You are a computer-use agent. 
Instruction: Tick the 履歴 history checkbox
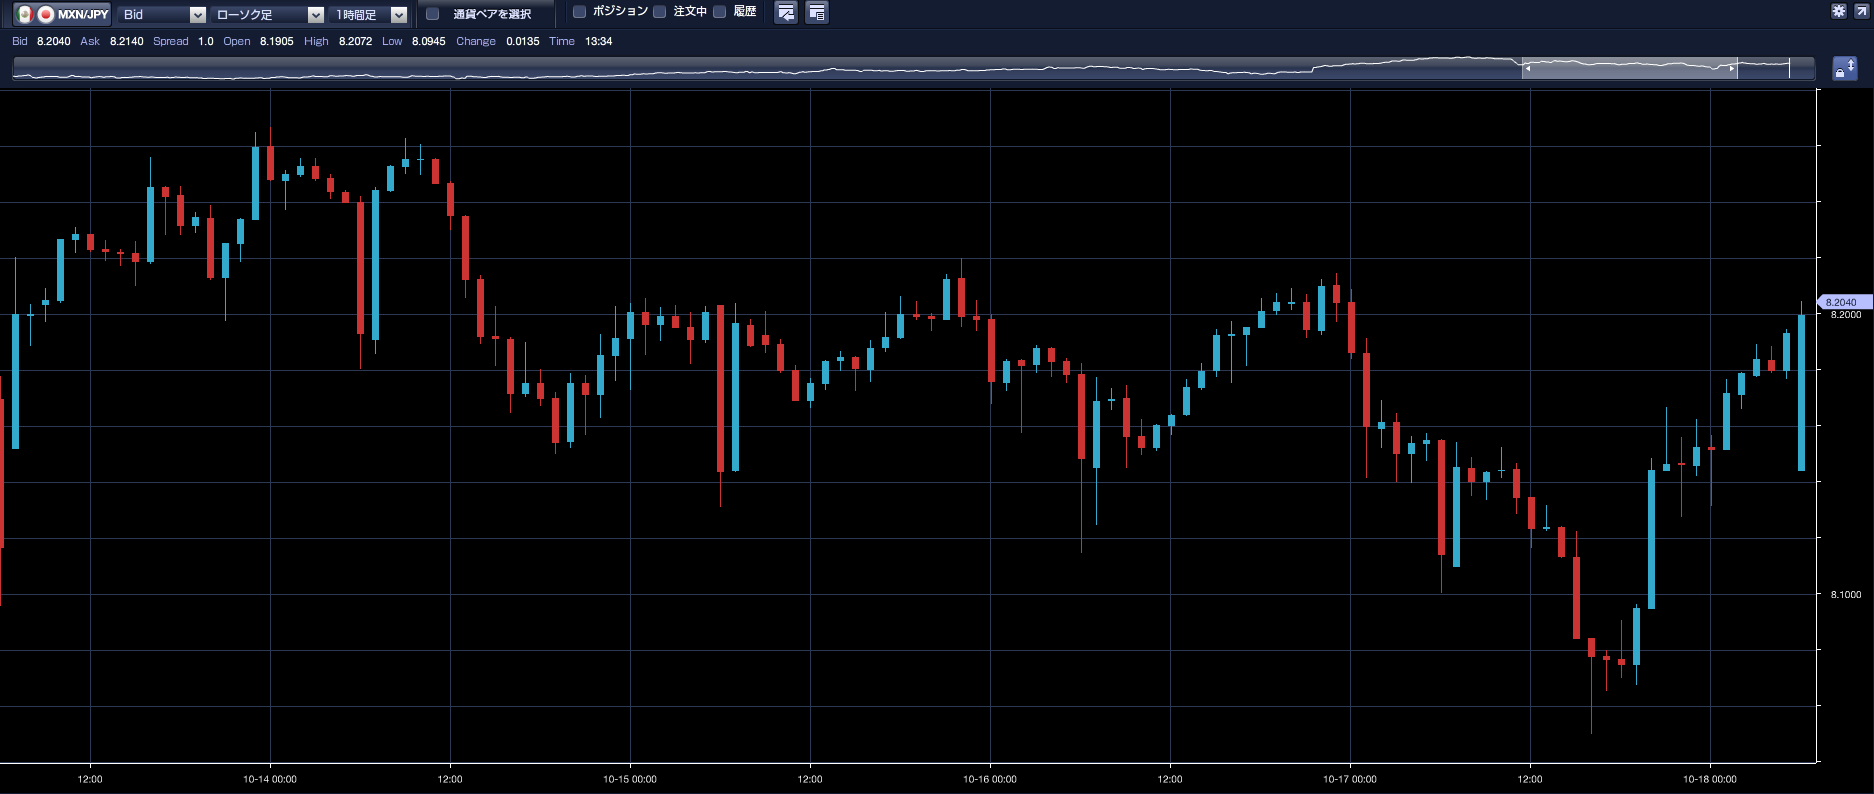[720, 12]
